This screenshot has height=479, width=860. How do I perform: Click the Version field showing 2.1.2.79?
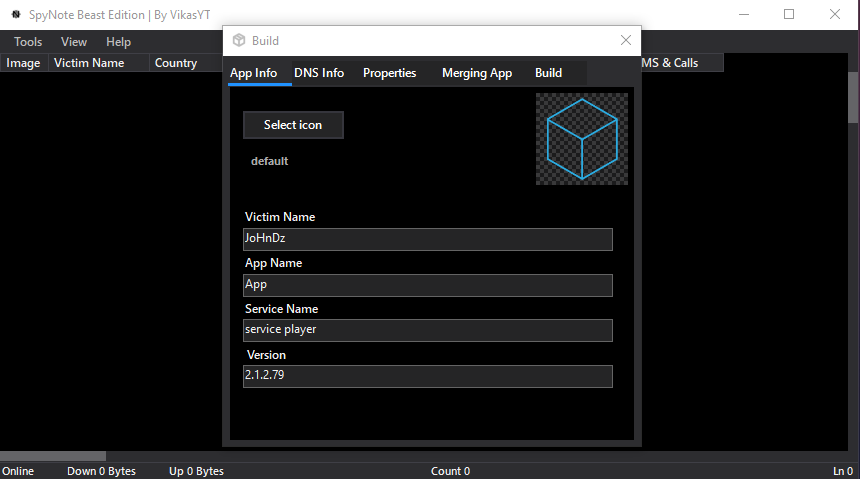pyautogui.click(x=428, y=376)
